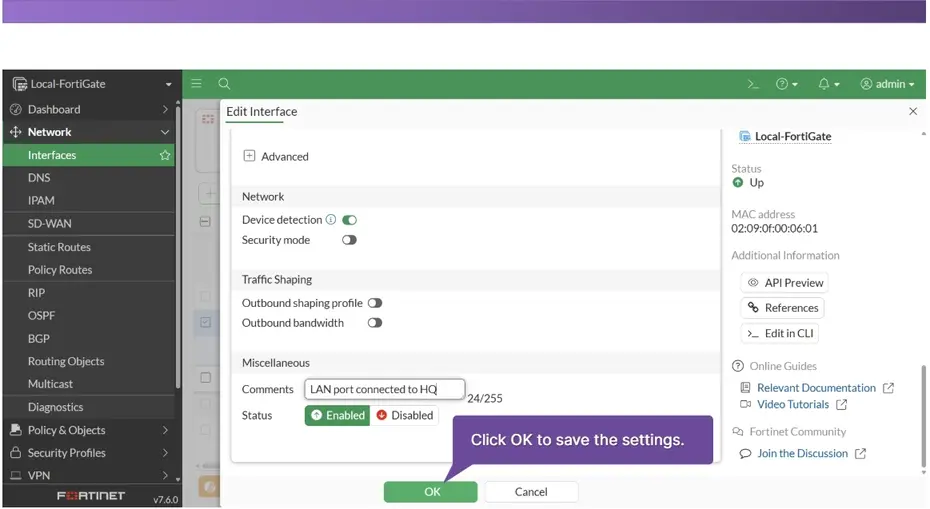Click the Dashboard gauge icon in the sidebar
This screenshot has width=930, height=509.
pyautogui.click(x=16, y=109)
